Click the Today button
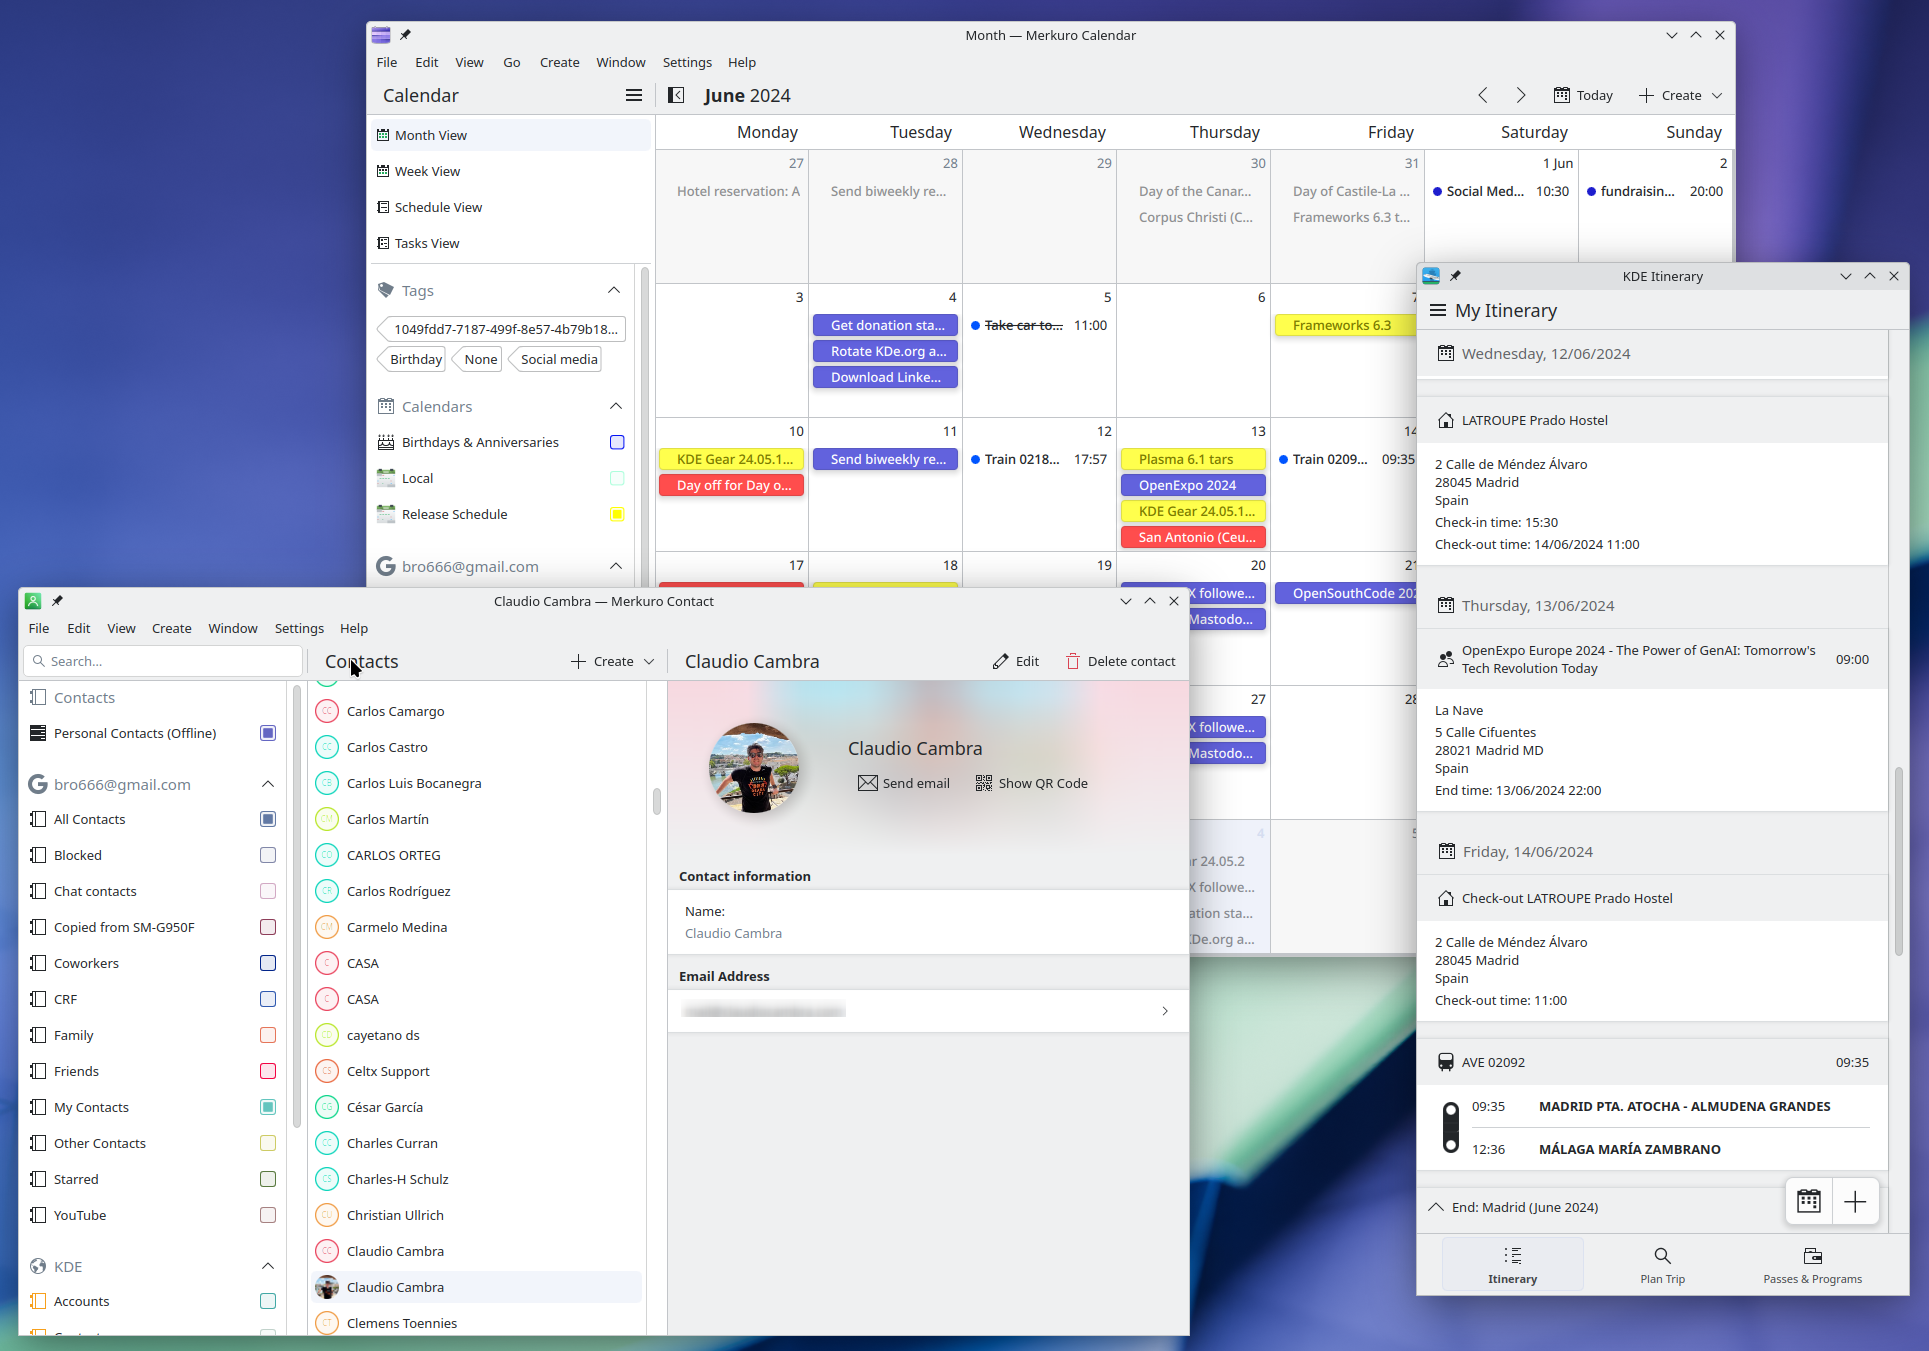This screenshot has width=1929, height=1351. [1583, 95]
